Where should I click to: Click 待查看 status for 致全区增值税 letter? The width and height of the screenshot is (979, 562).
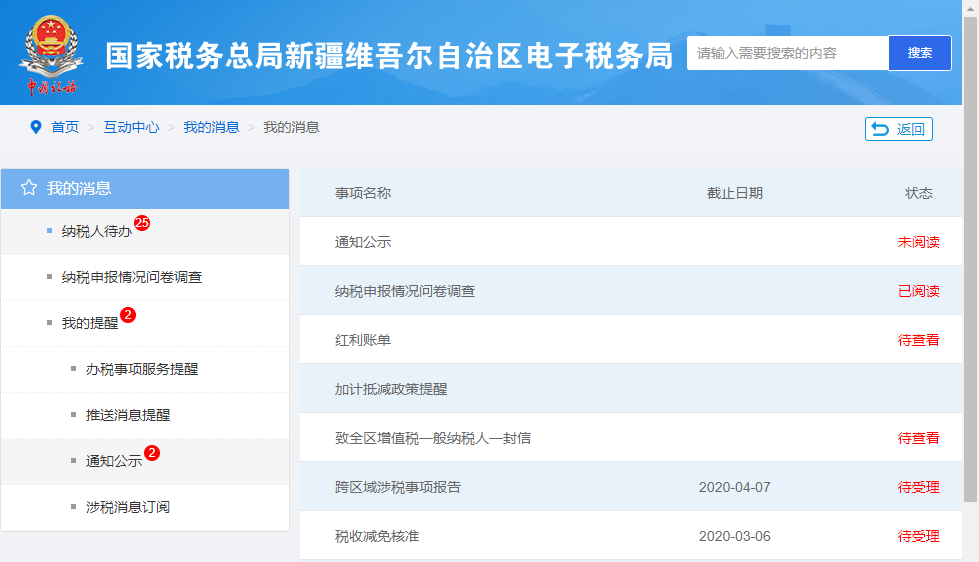918,438
